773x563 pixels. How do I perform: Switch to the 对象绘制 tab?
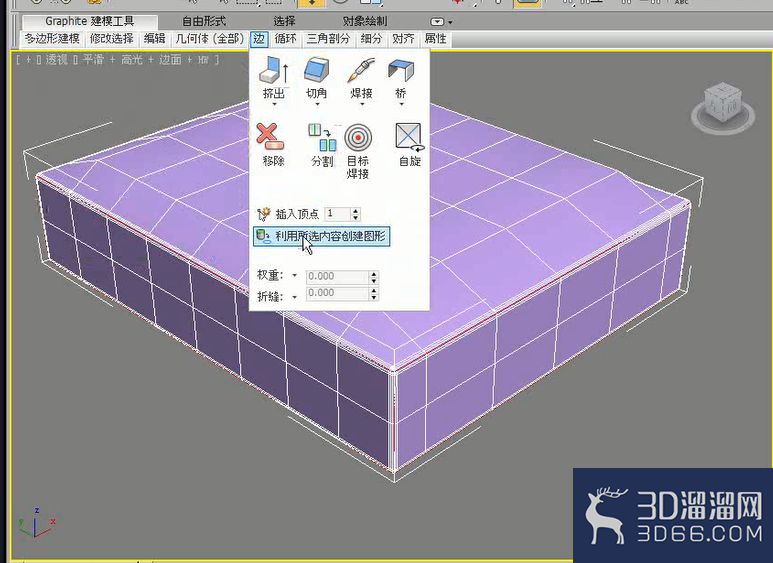pos(365,21)
